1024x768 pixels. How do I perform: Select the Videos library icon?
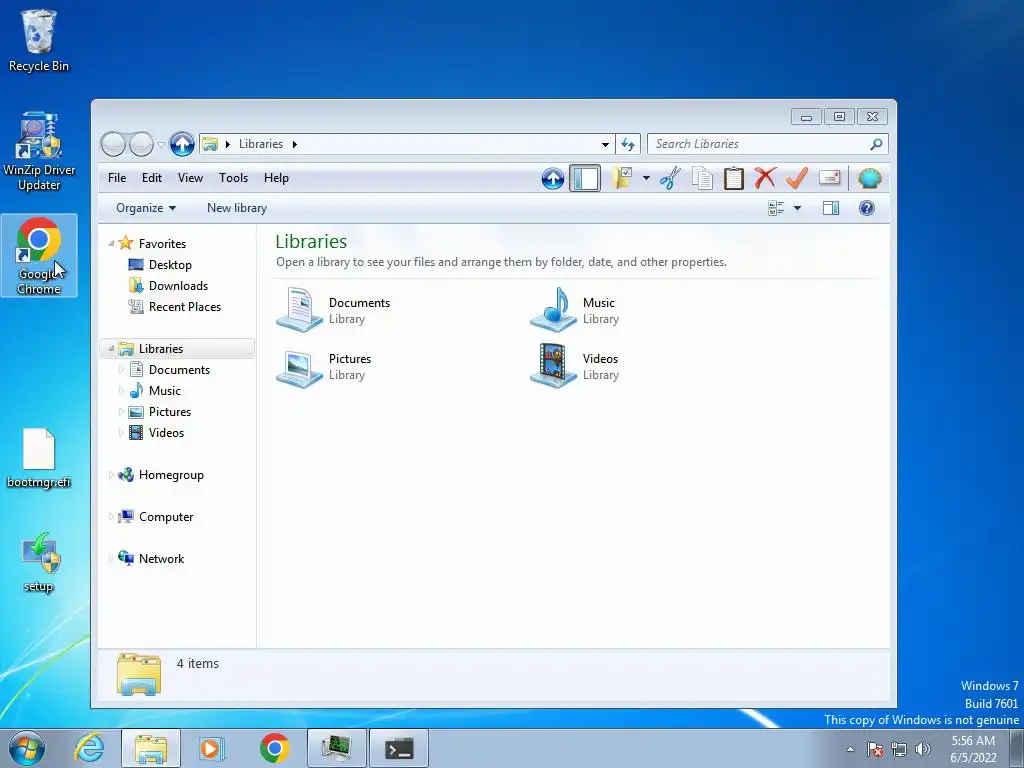click(x=553, y=366)
